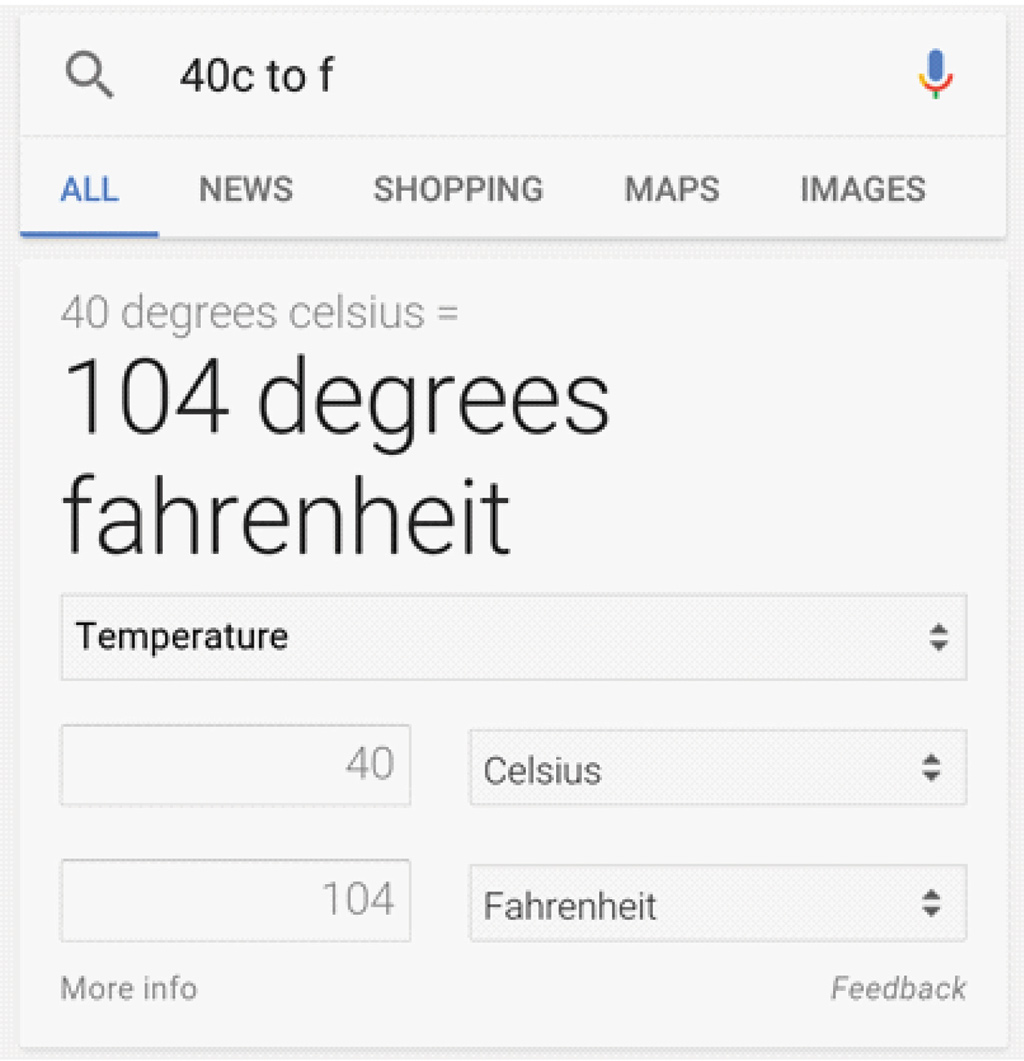Image resolution: width=1024 pixels, height=1061 pixels.
Task: Click the up-down arrows beside Fahrenheit
Action: point(931,903)
